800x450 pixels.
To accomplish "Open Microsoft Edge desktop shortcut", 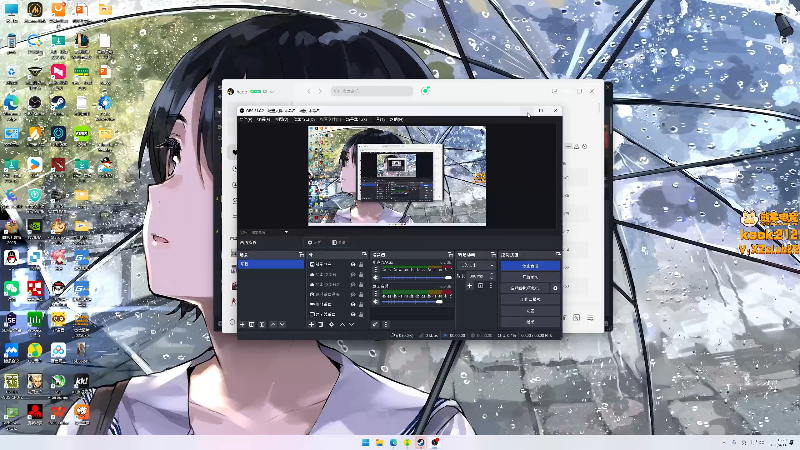I will pyautogui.click(x=11, y=106).
